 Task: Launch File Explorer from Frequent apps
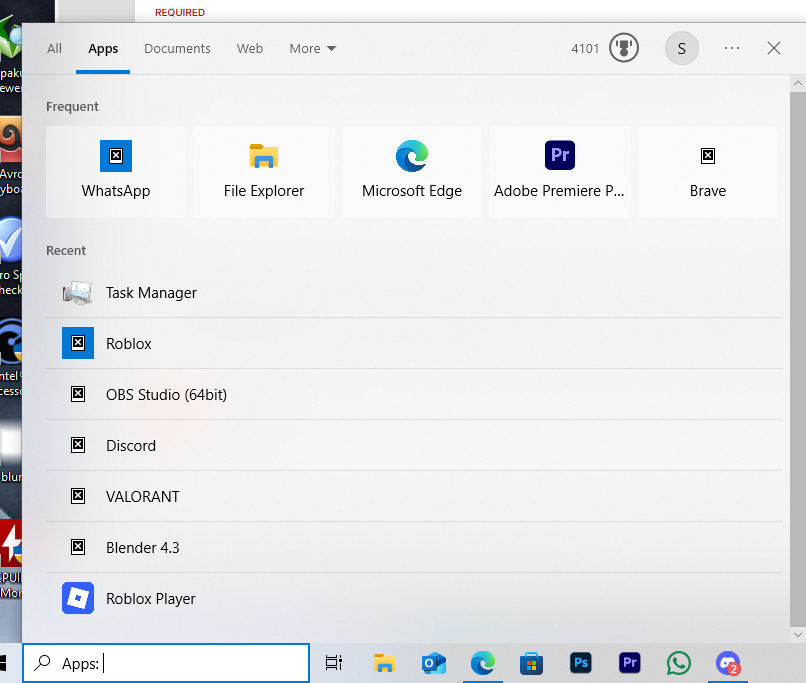click(x=264, y=172)
